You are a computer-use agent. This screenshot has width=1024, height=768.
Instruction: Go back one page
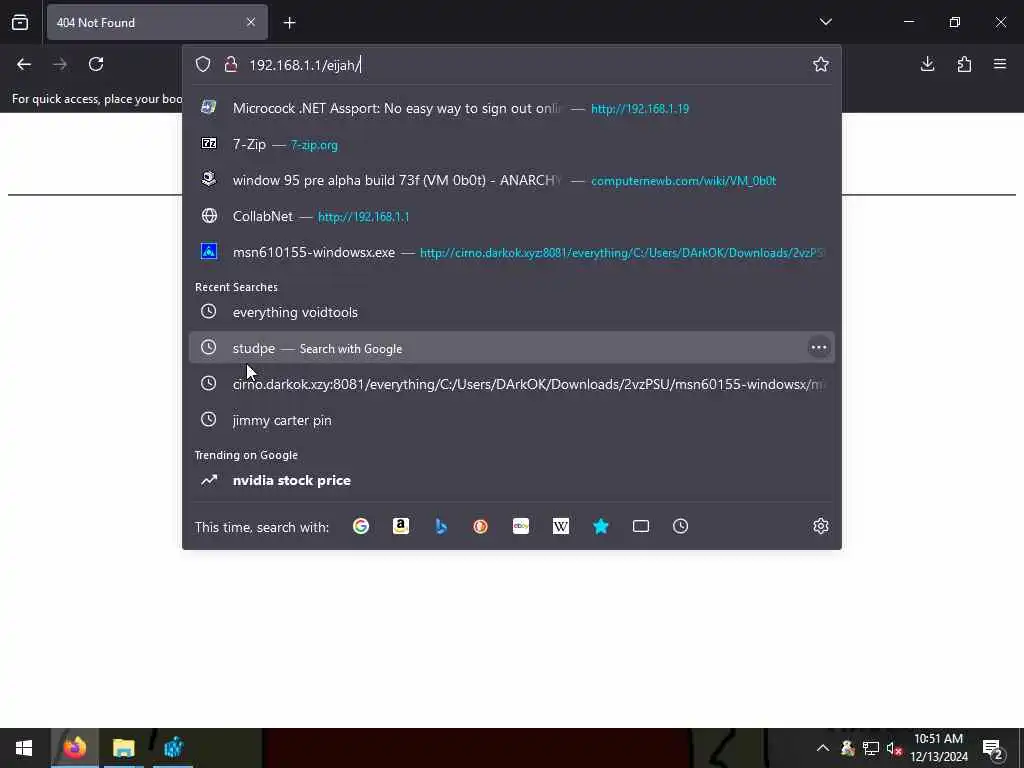pyautogui.click(x=24, y=64)
